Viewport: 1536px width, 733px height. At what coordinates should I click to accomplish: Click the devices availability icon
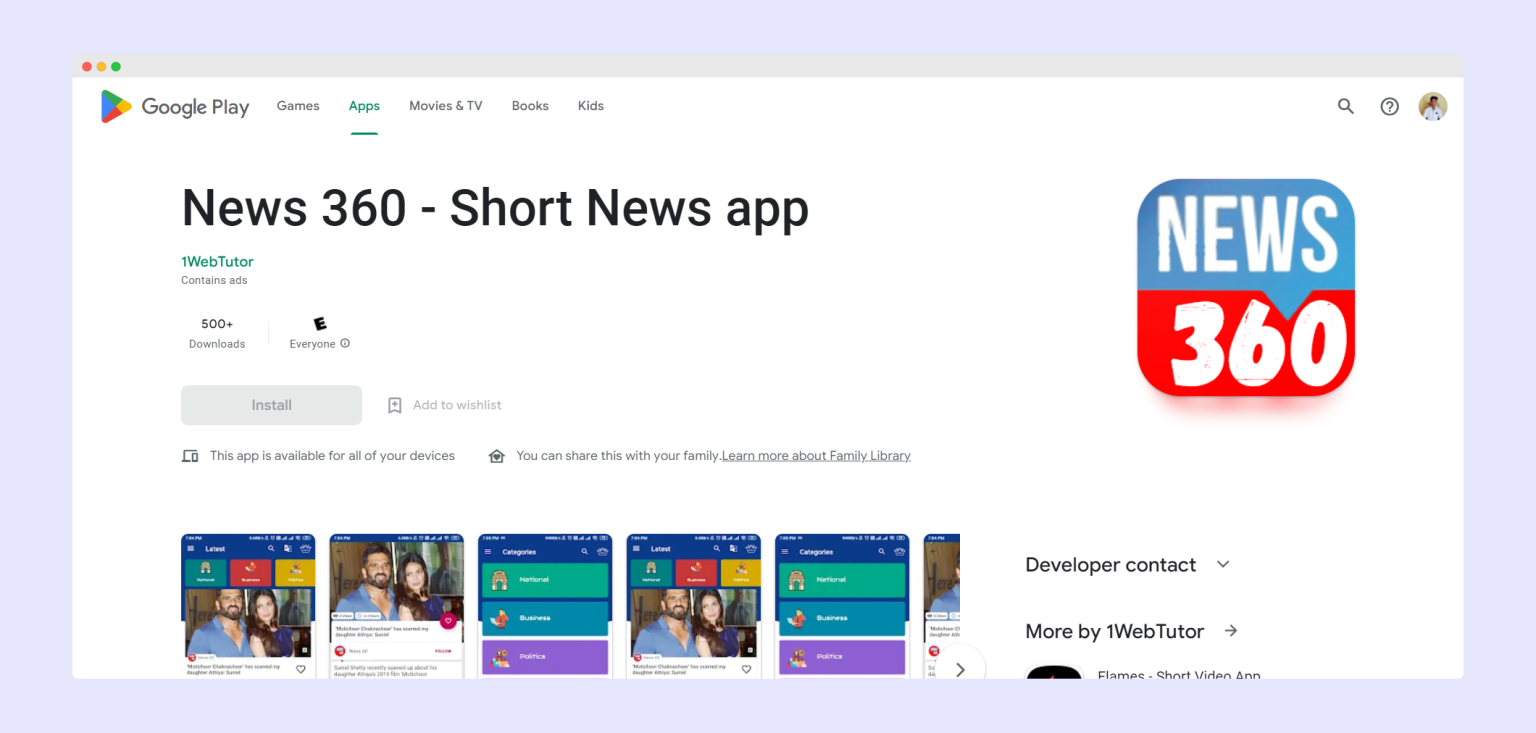(190, 455)
